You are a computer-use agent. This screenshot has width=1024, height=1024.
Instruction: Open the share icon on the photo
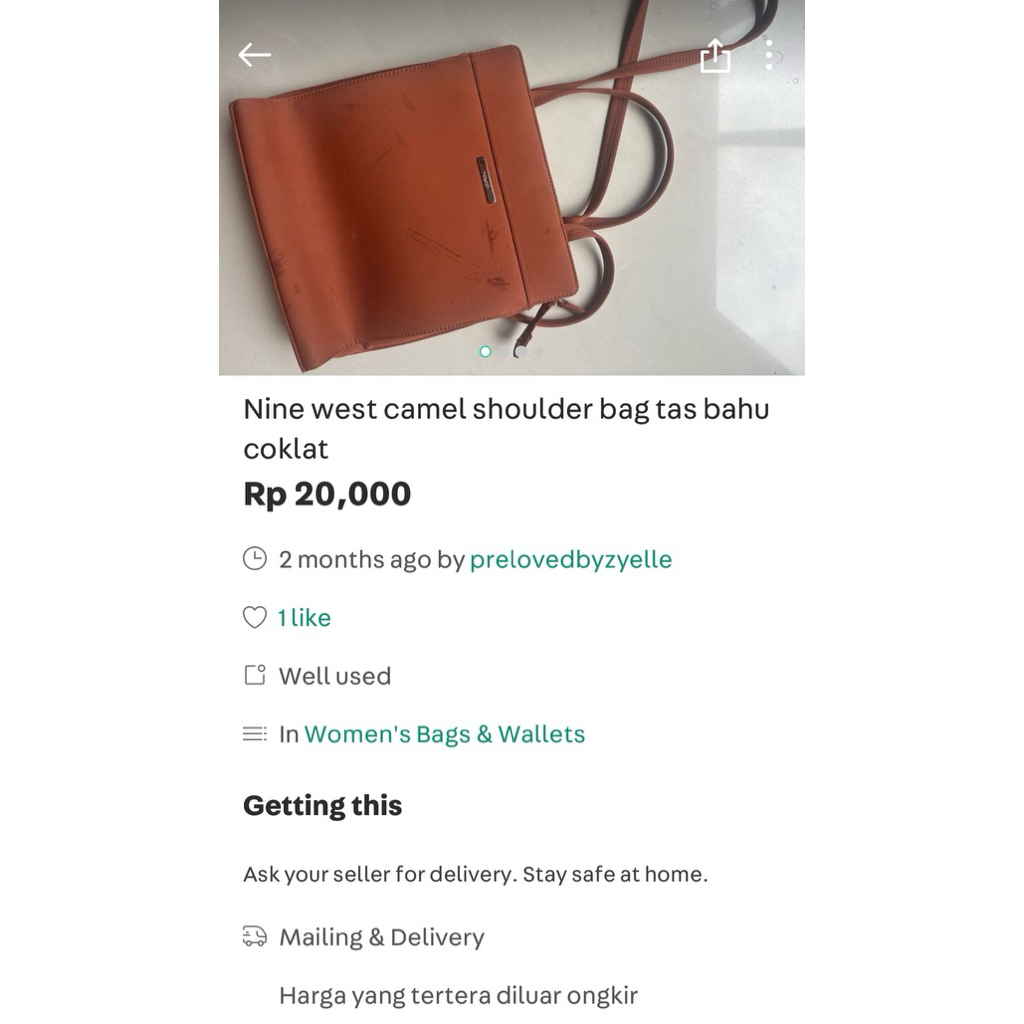(x=716, y=58)
